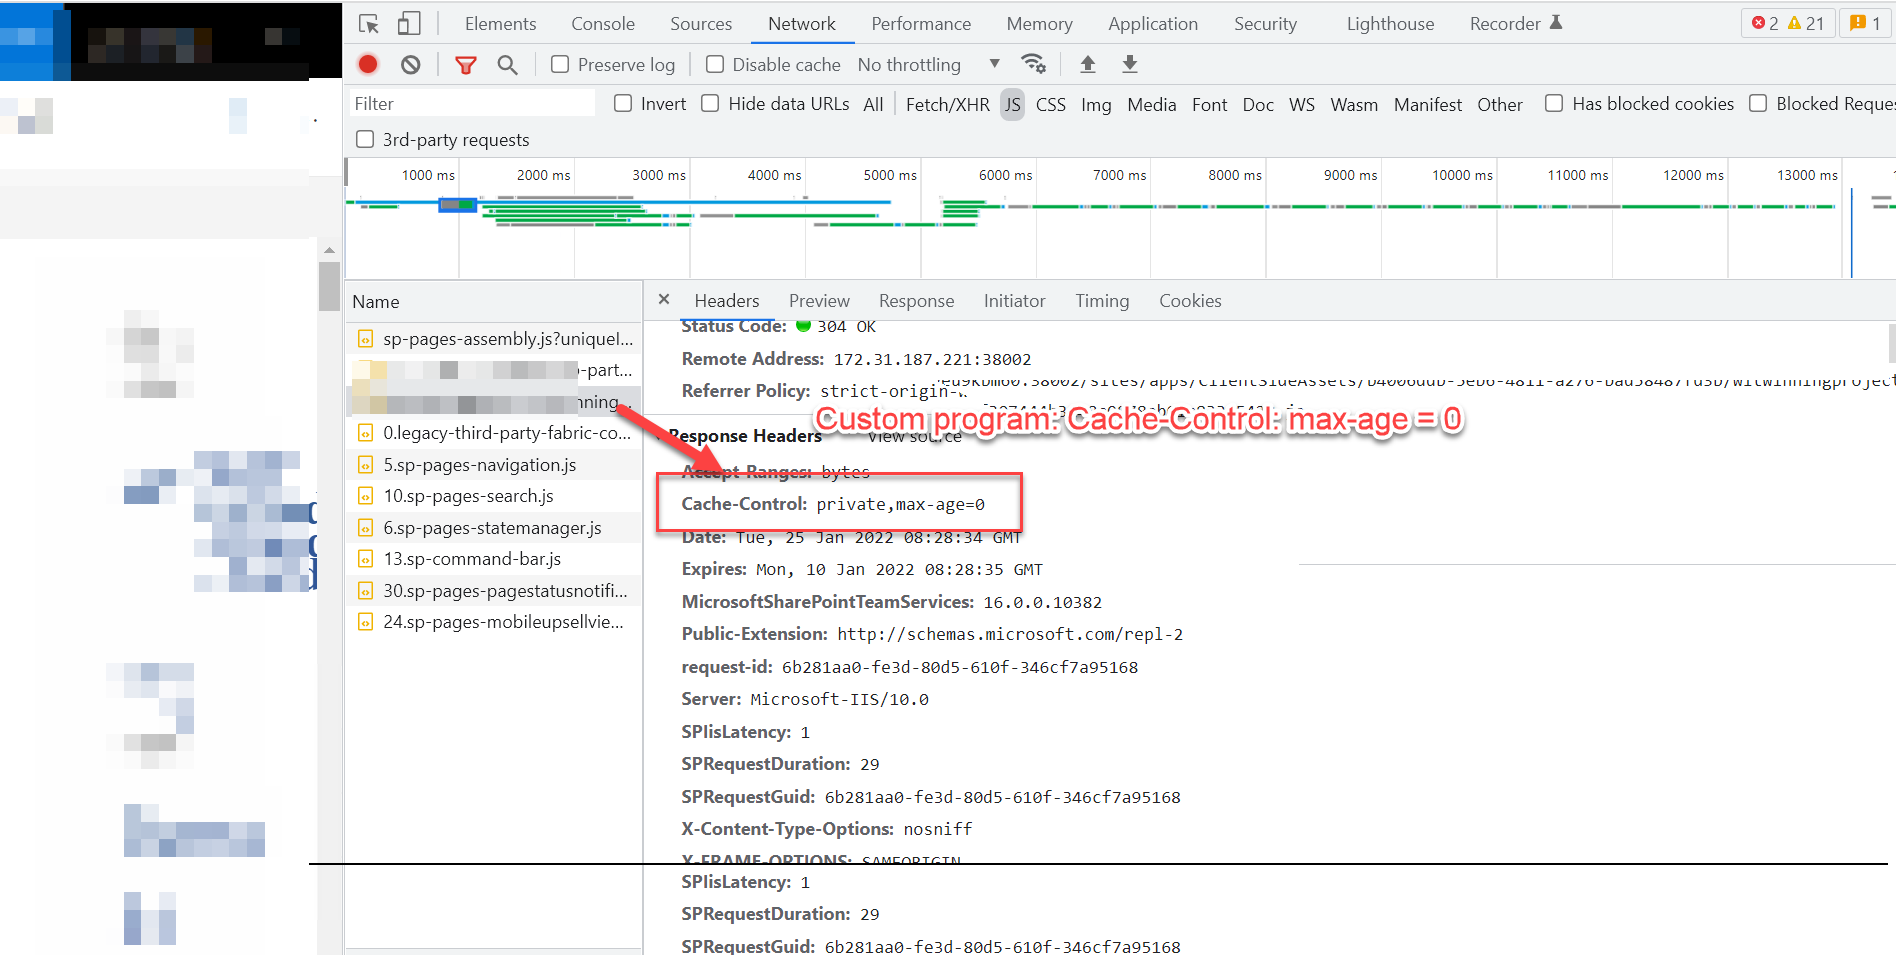Open the Application panel
The image size is (1896, 955).
click(x=1152, y=22)
